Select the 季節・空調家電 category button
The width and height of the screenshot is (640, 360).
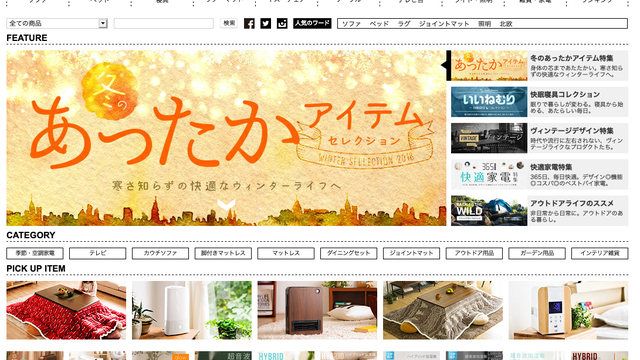[x=35, y=253]
